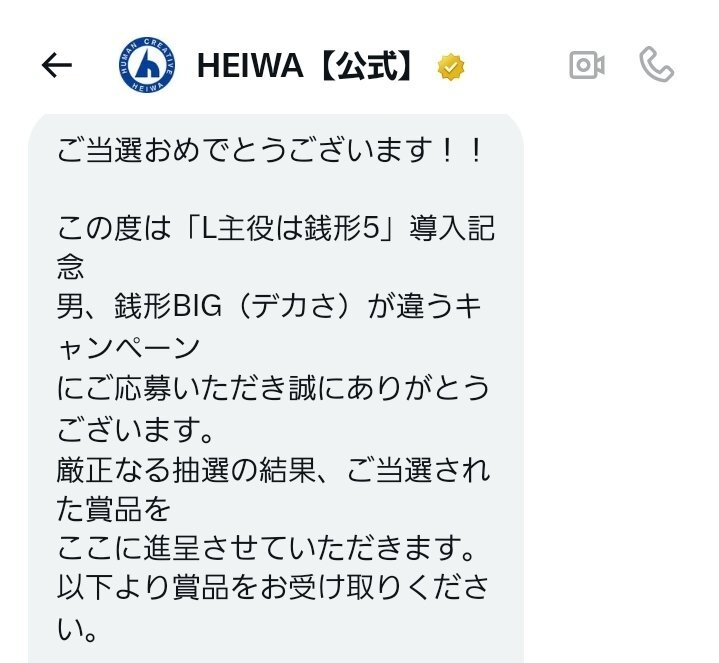This screenshot has width=719, height=663.
Task: Tap the ございます。 line below ありがとう
Action: (x=135, y=429)
